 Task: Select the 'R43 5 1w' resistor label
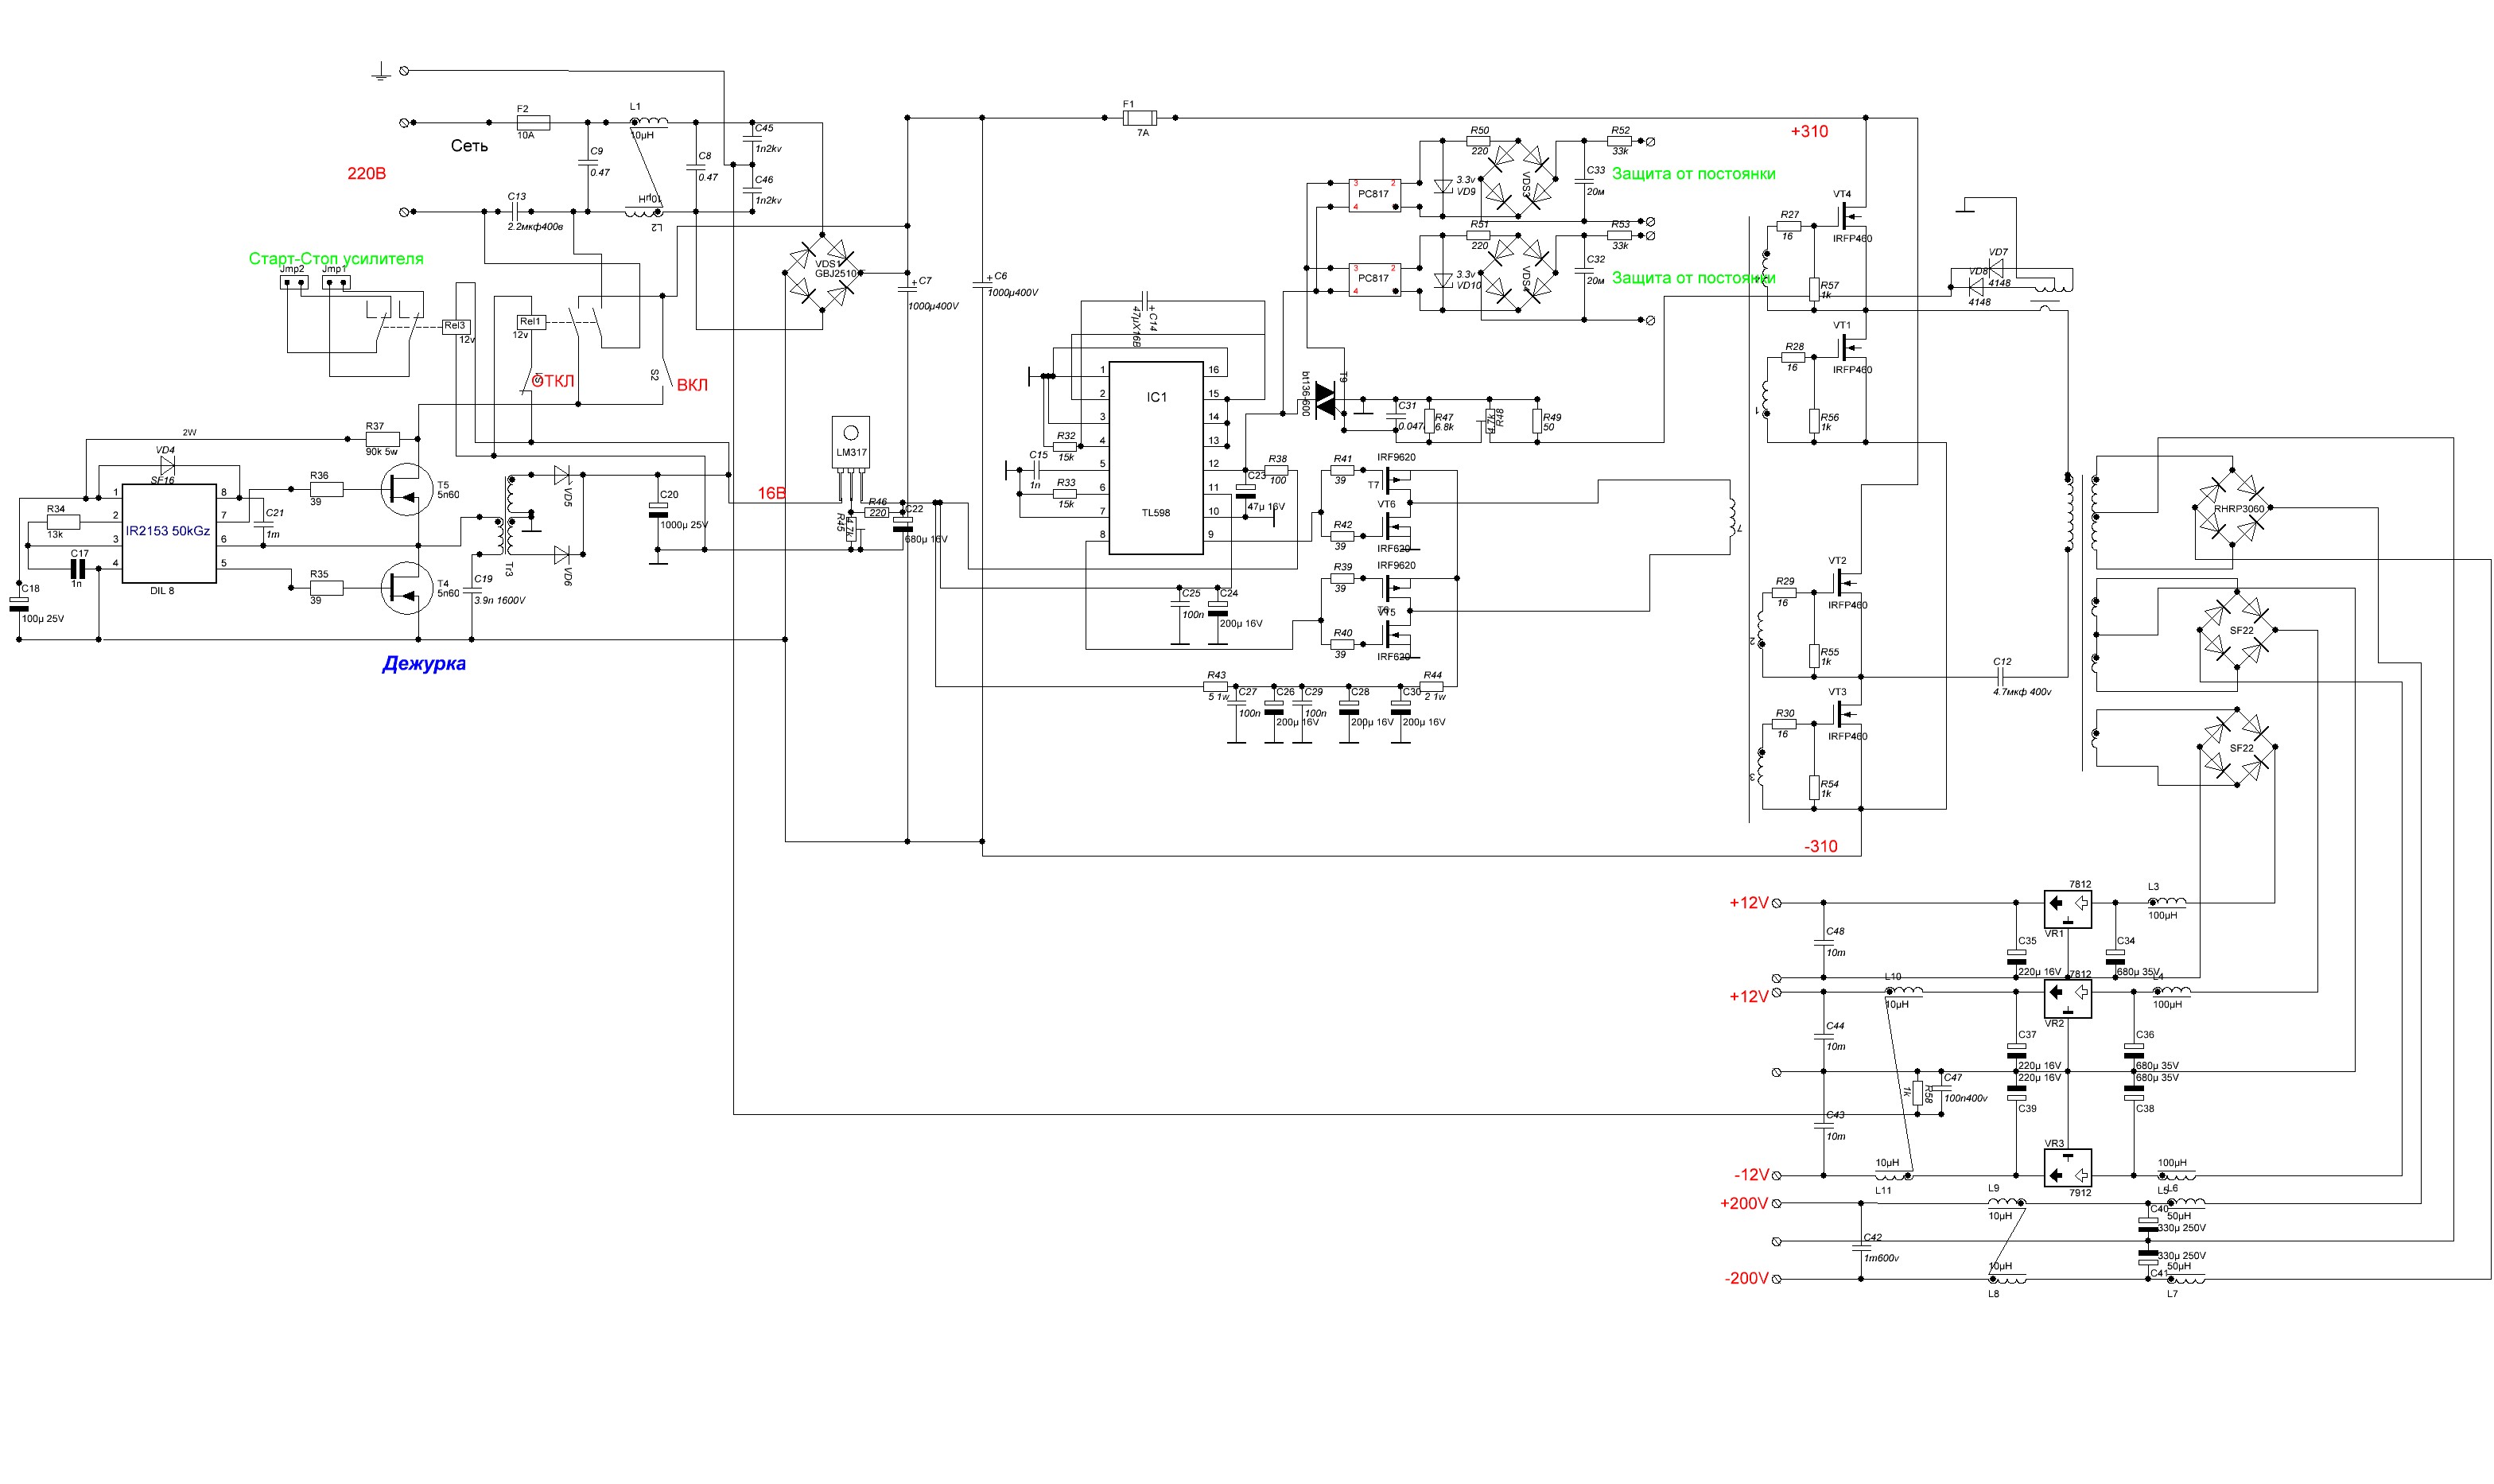coord(1217,686)
